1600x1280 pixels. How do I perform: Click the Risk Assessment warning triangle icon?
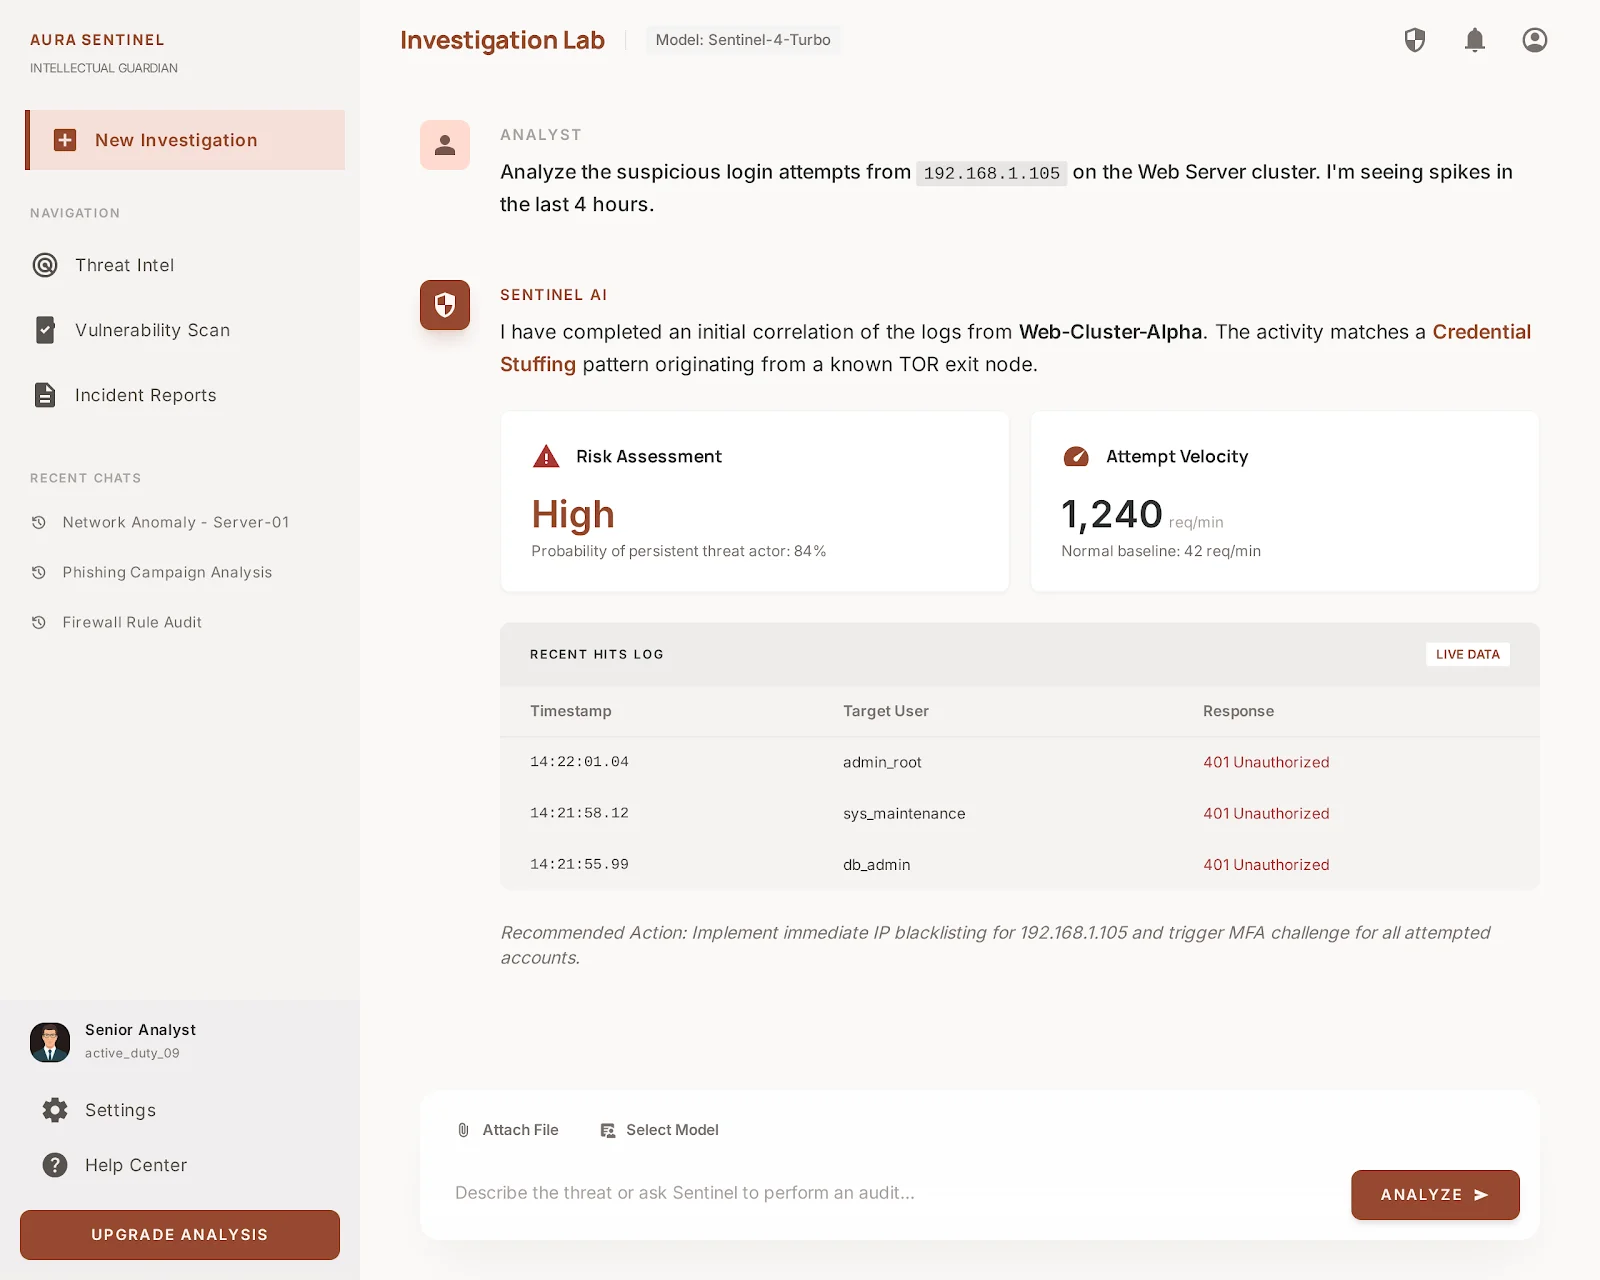pos(546,456)
